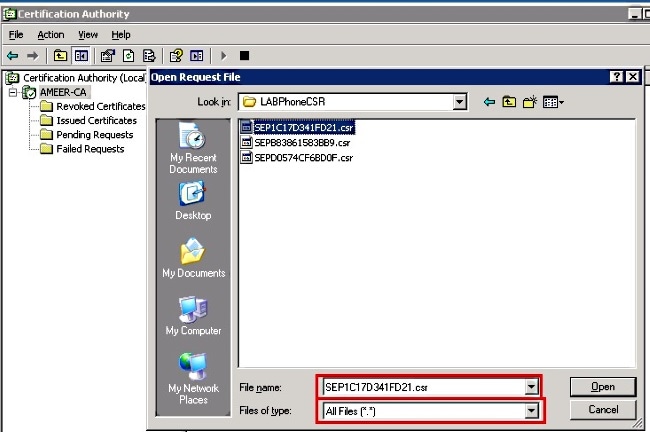Screen dimensions: 650x432
Task: Go to Desktop in places bar
Action: 193,201
